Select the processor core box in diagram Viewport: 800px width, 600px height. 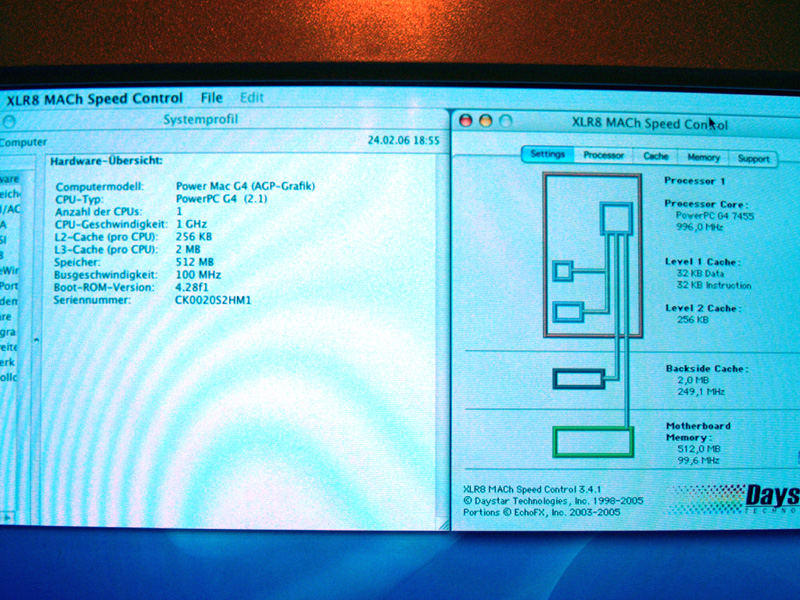pyautogui.click(x=616, y=218)
